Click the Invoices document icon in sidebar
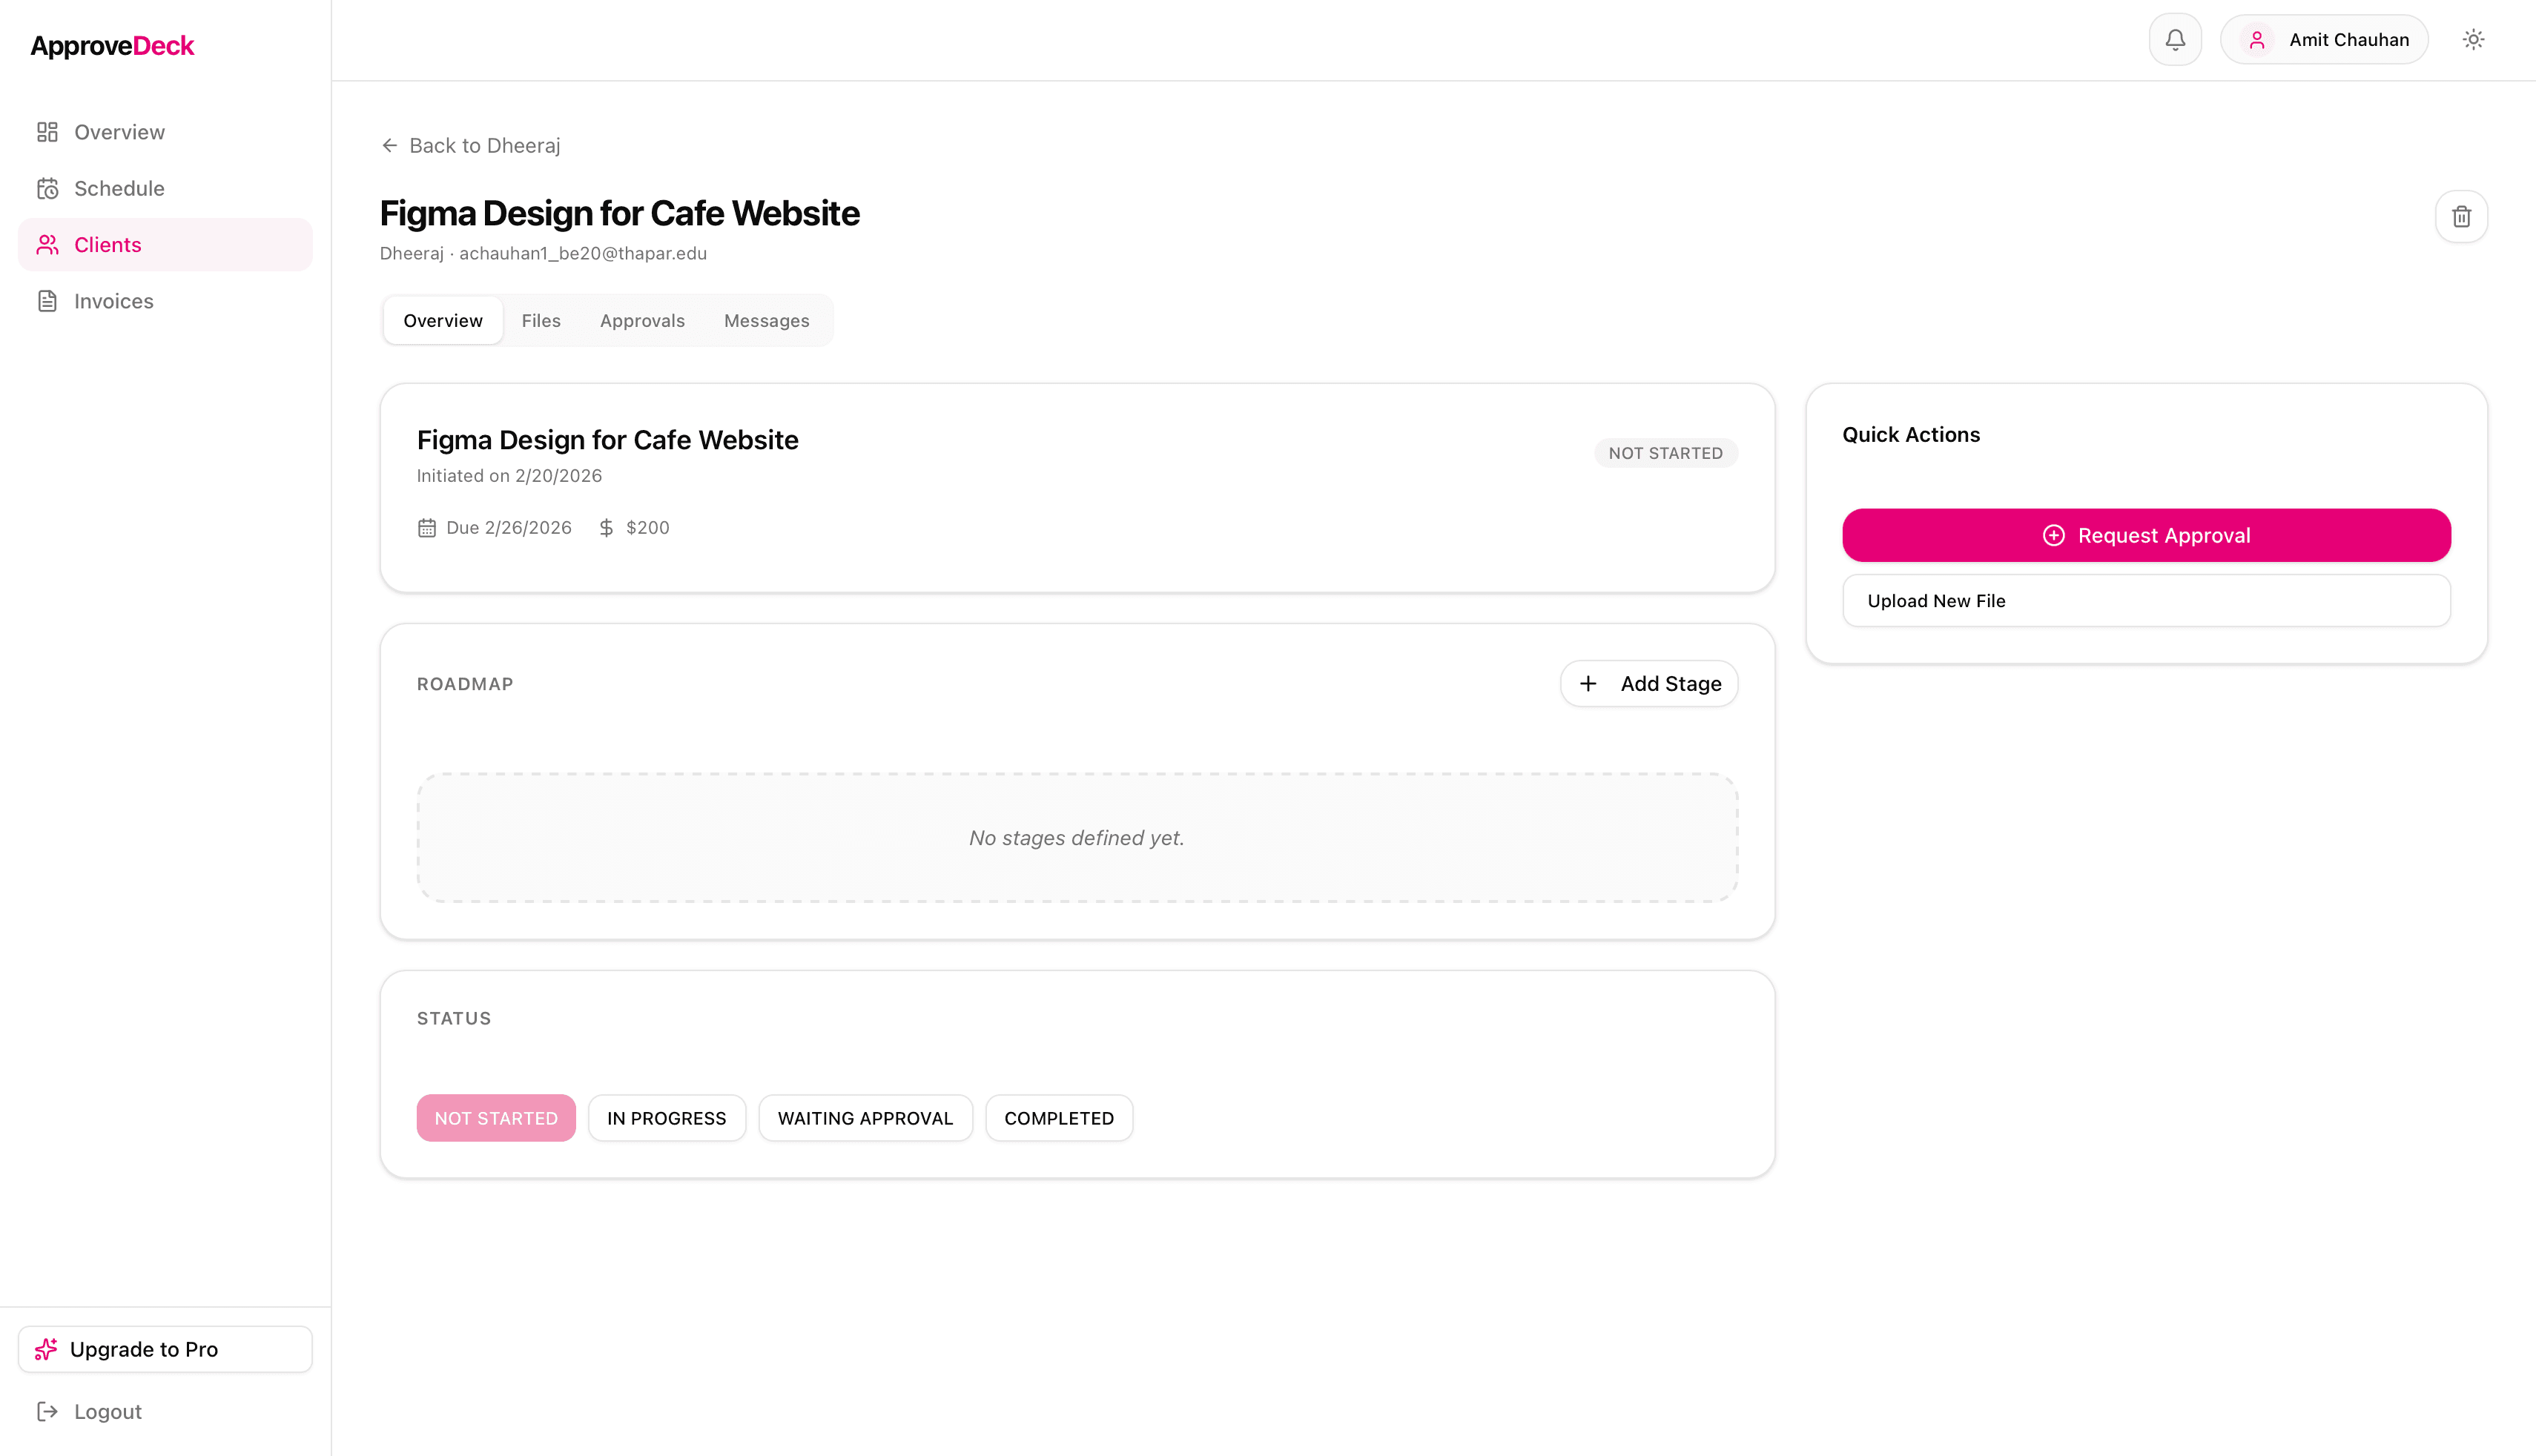The image size is (2536, 1456). pyautogui.click(x=47, y=301)
